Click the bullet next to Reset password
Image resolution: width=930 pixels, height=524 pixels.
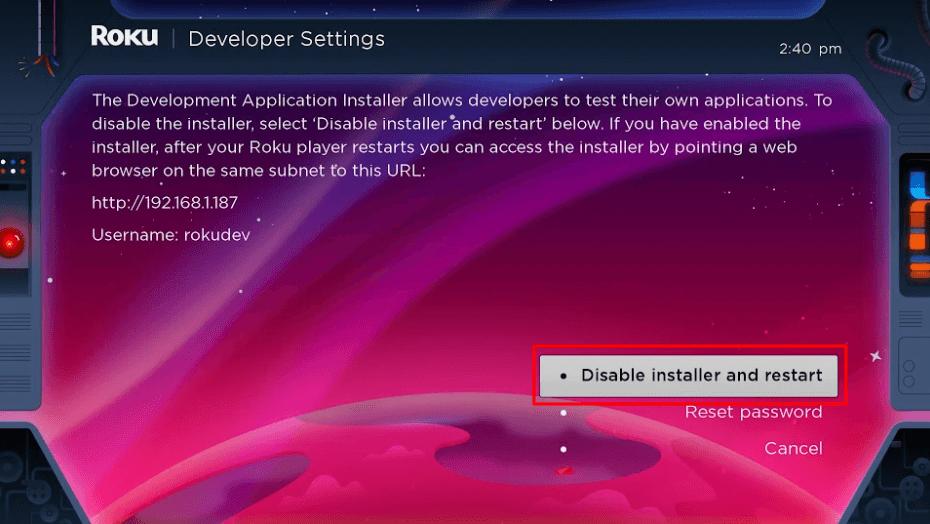(x=564, y=412)
